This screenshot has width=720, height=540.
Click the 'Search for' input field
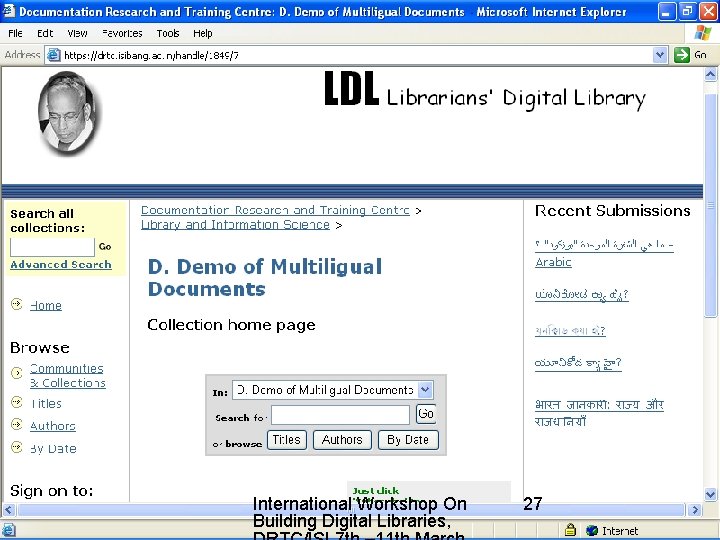point(340,415)
